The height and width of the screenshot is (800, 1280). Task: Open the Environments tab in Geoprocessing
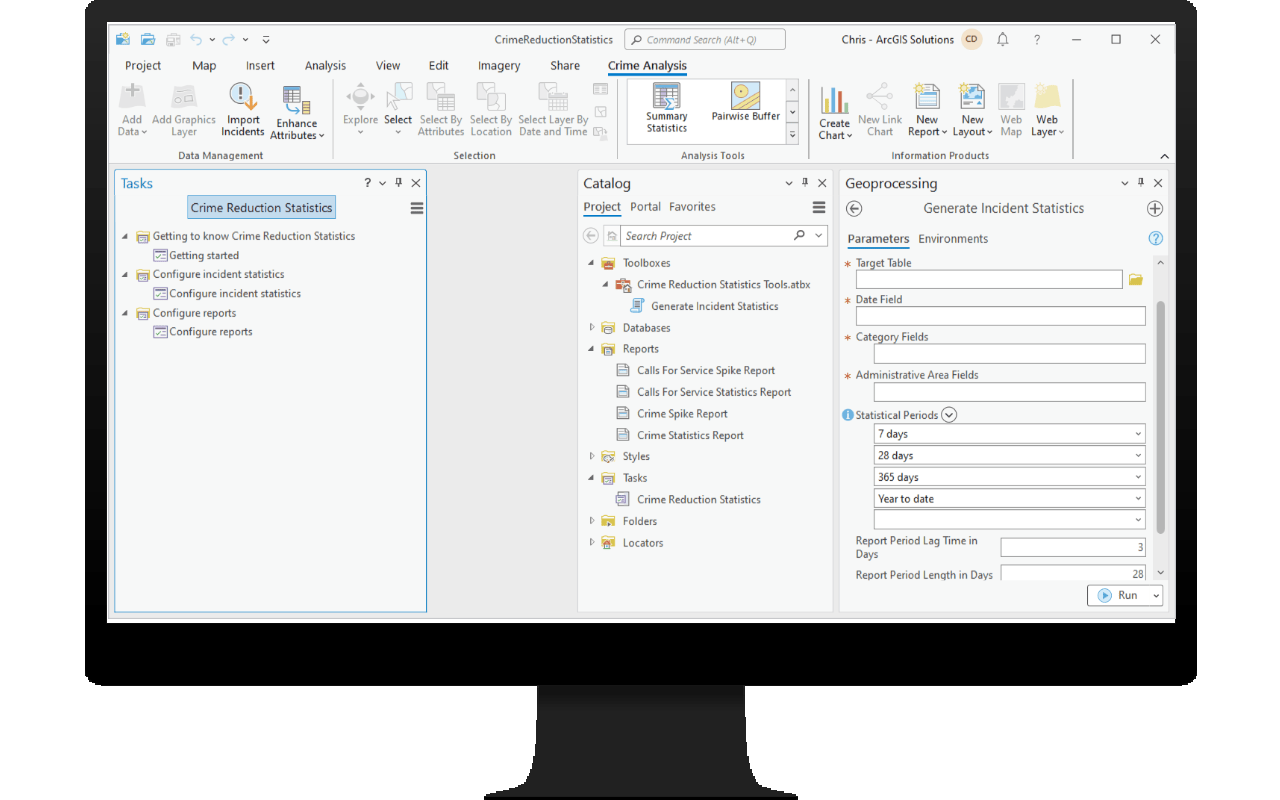click(953, 239)
